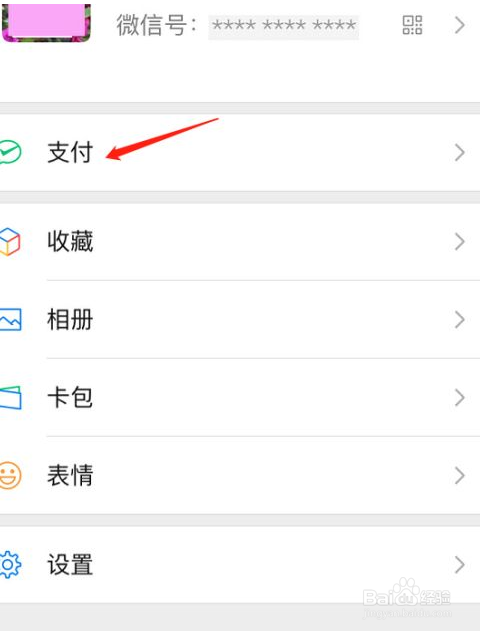This screenshot has width=480, height=631.
Task: Tap the Settings gear icon
Action: (10, 565)
